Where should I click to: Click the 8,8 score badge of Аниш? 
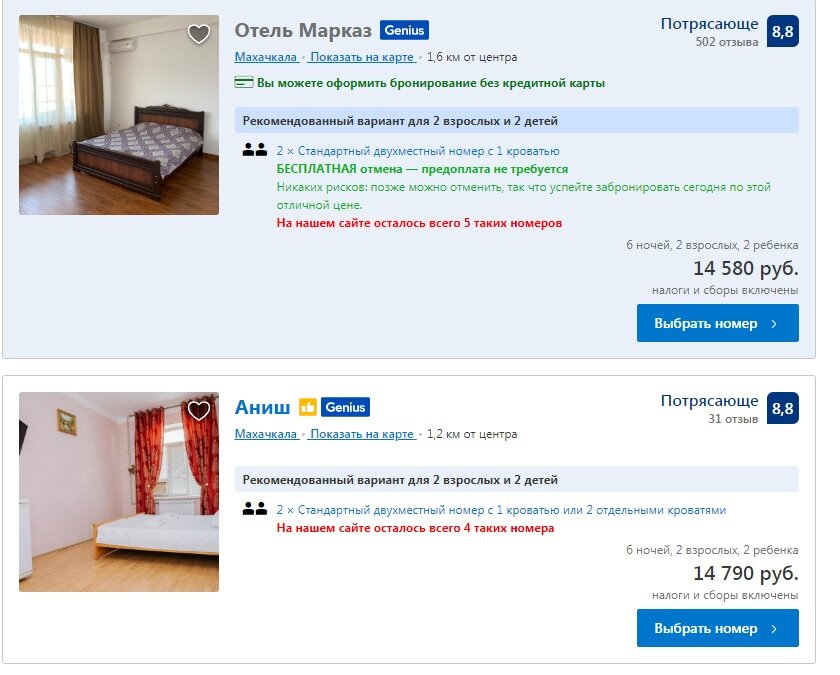(783, 409)
